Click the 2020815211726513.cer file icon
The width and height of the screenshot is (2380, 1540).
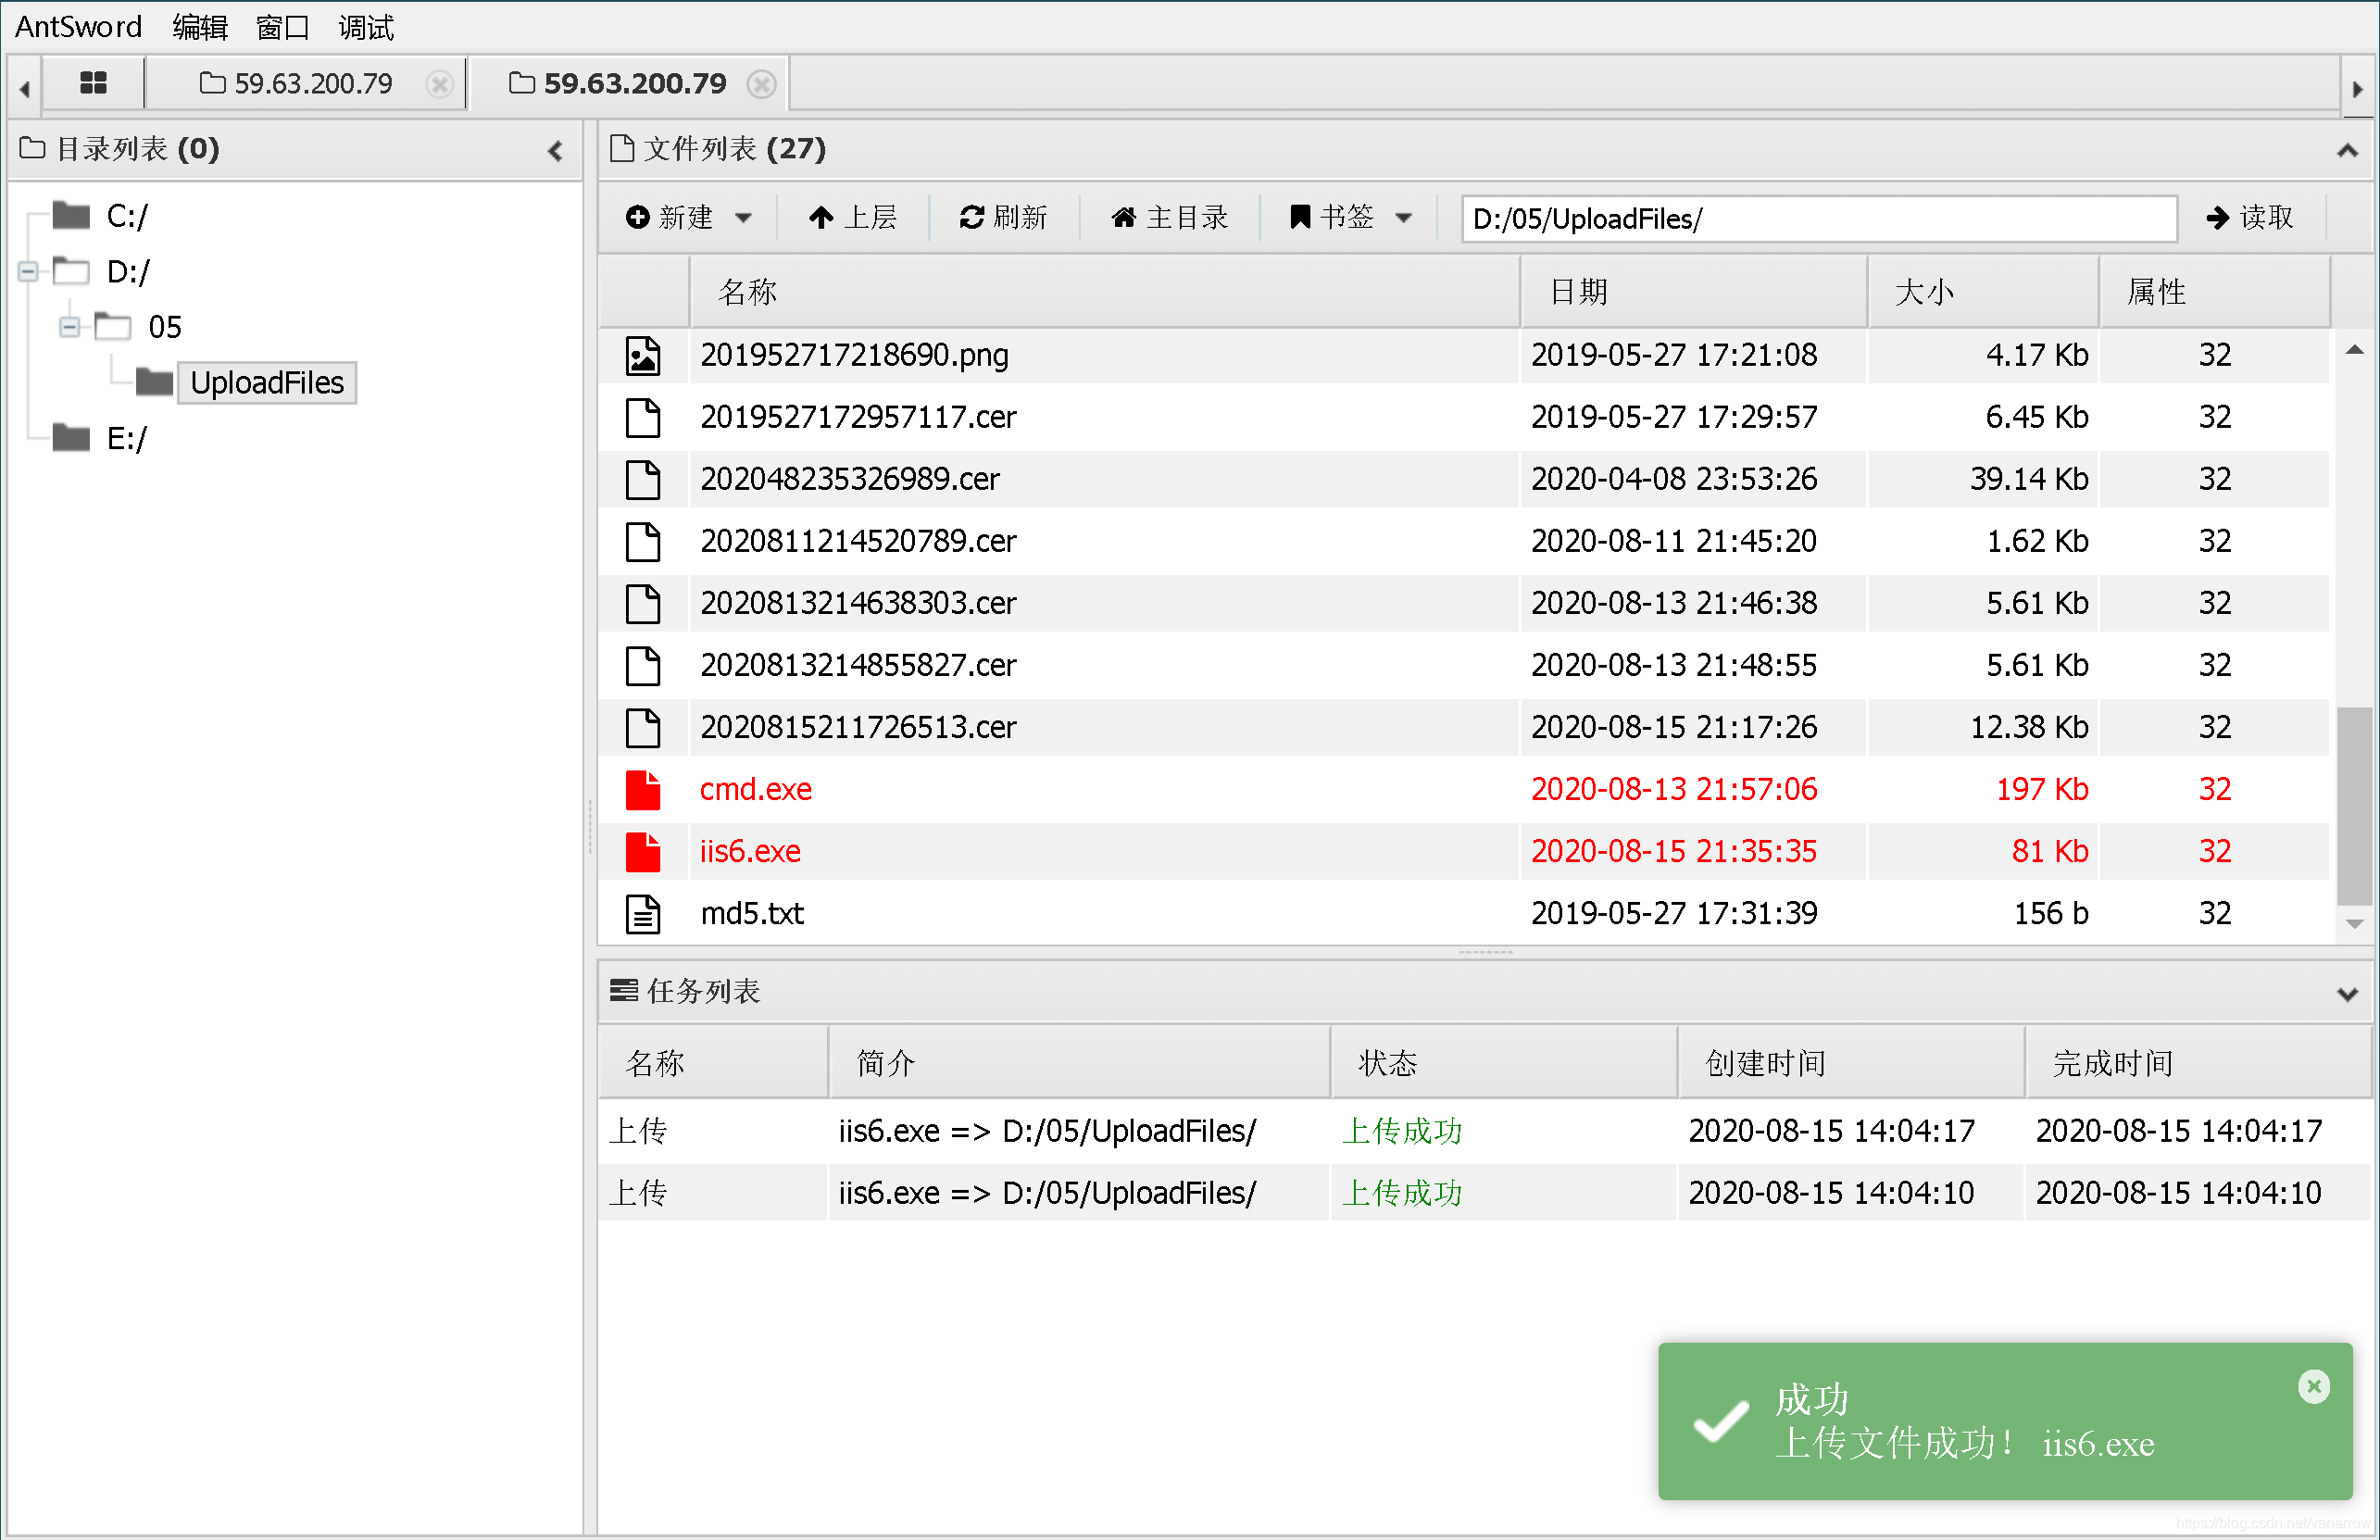tap(643, 728)
